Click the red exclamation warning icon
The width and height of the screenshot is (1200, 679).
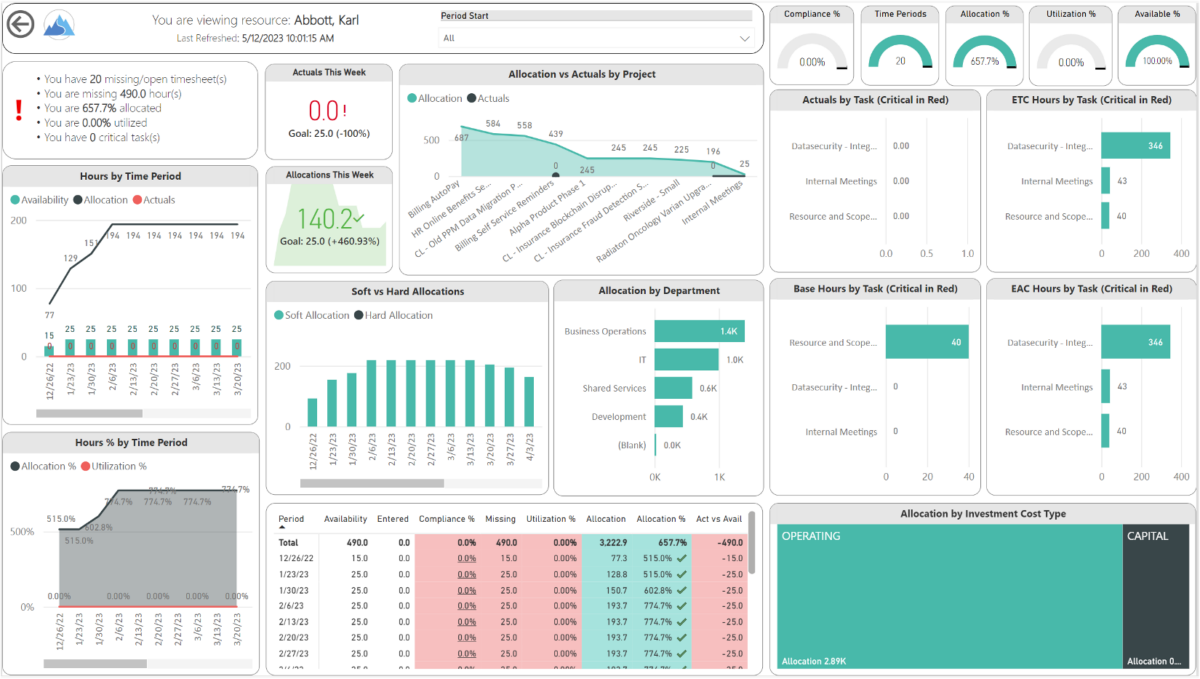(x=18, y=111)
